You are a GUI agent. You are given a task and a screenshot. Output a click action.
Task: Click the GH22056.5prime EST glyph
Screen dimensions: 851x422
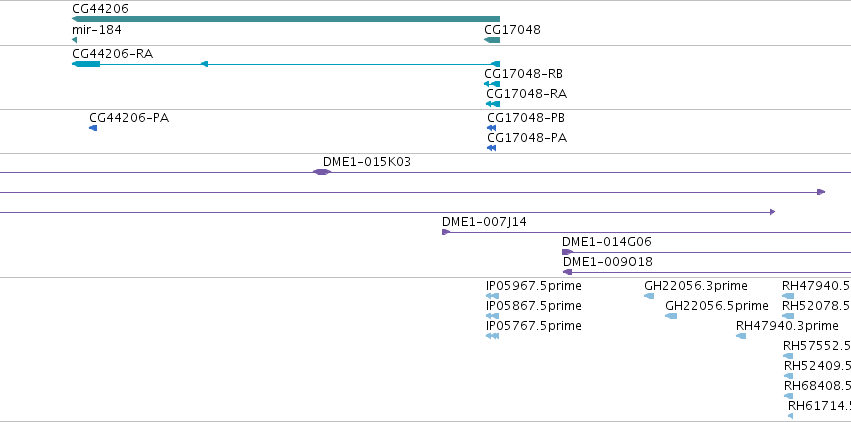tap(671, 316)
